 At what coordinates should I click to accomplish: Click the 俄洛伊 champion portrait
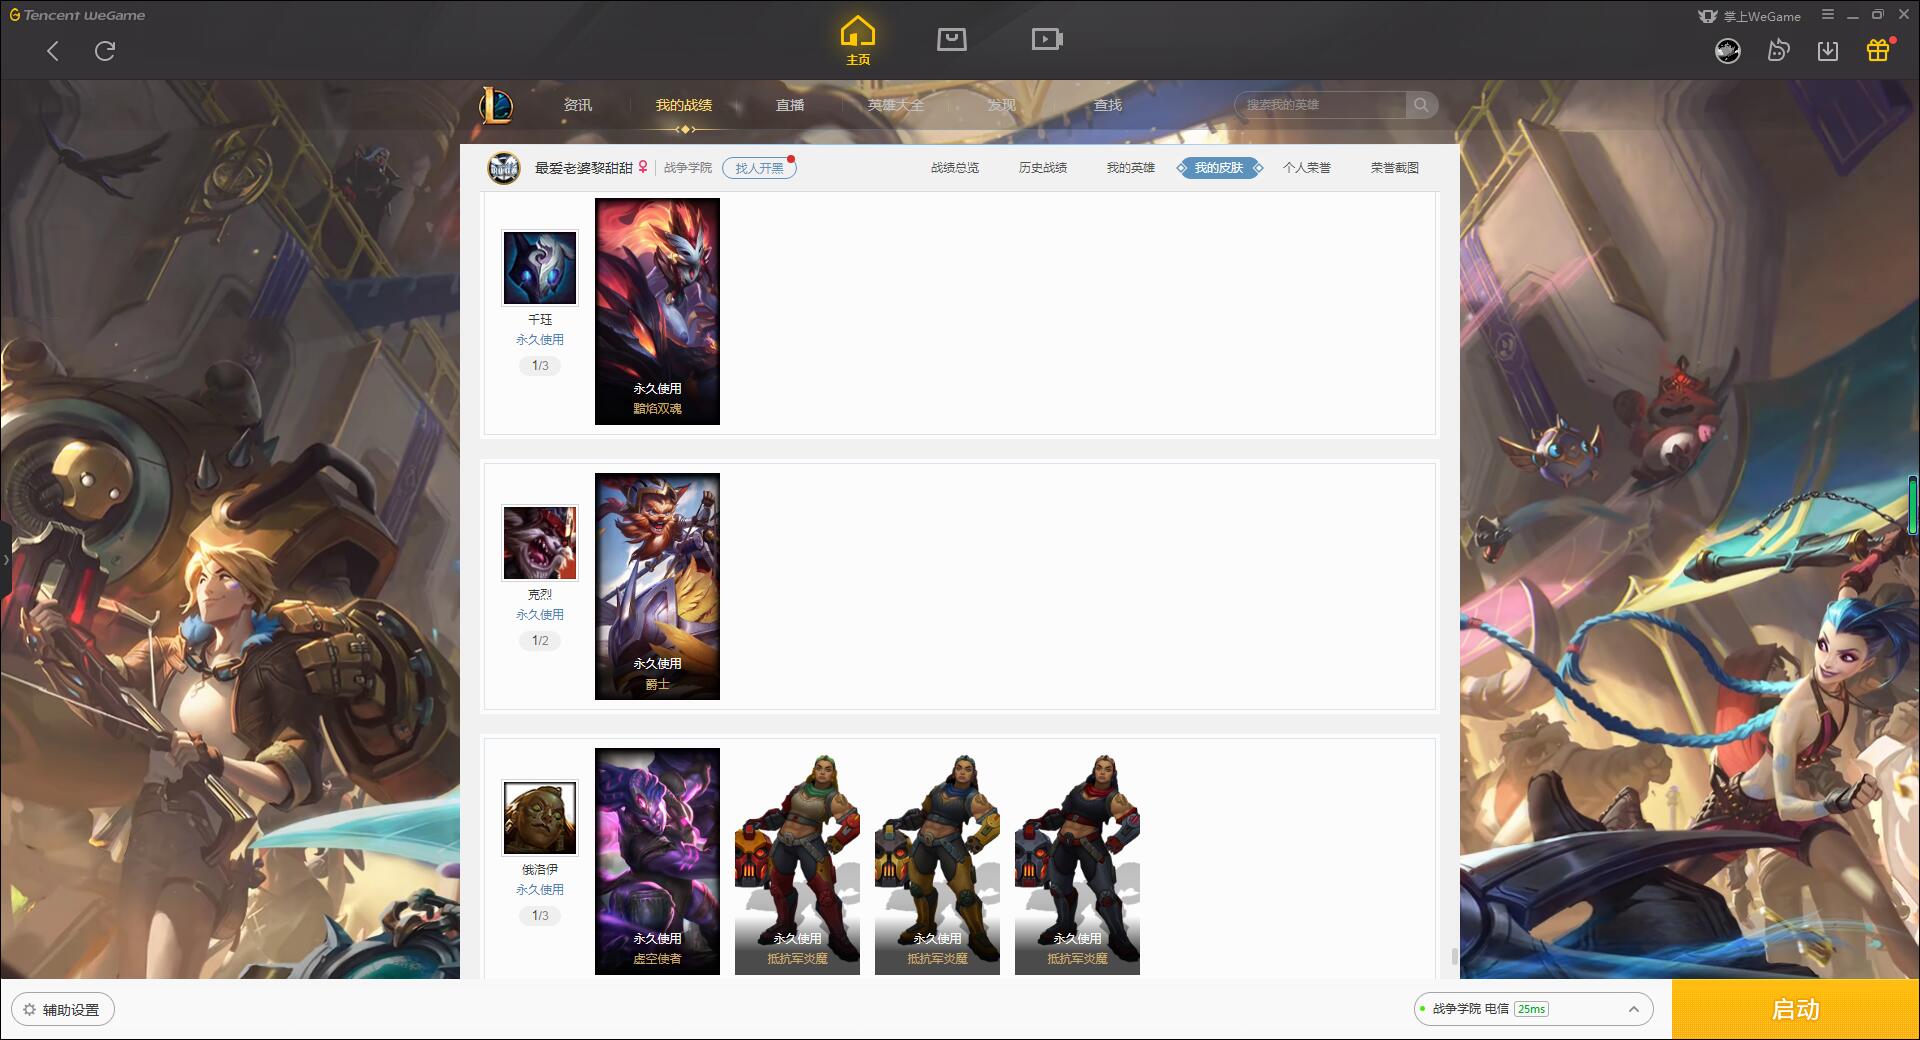pyautogui.click(x=540, y=818)
